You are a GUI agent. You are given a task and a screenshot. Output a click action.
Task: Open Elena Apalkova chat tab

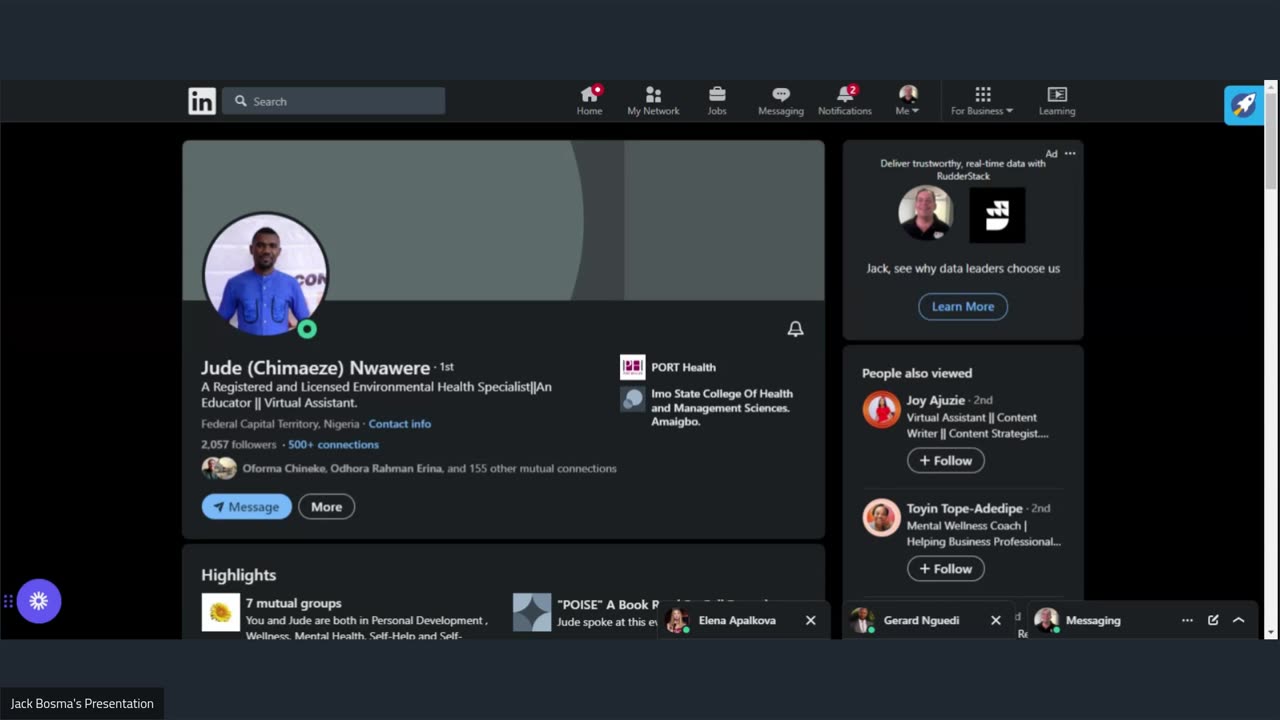click(737, 620)
